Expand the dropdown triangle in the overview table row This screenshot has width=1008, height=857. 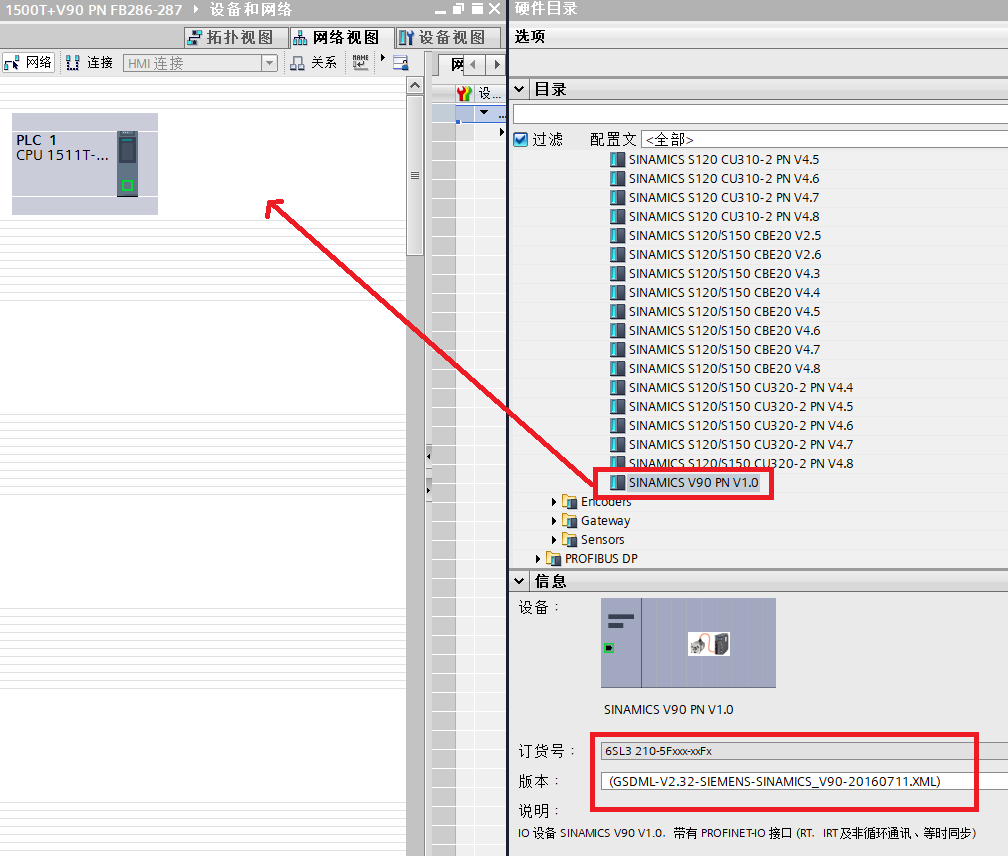(x=484, y=113)
